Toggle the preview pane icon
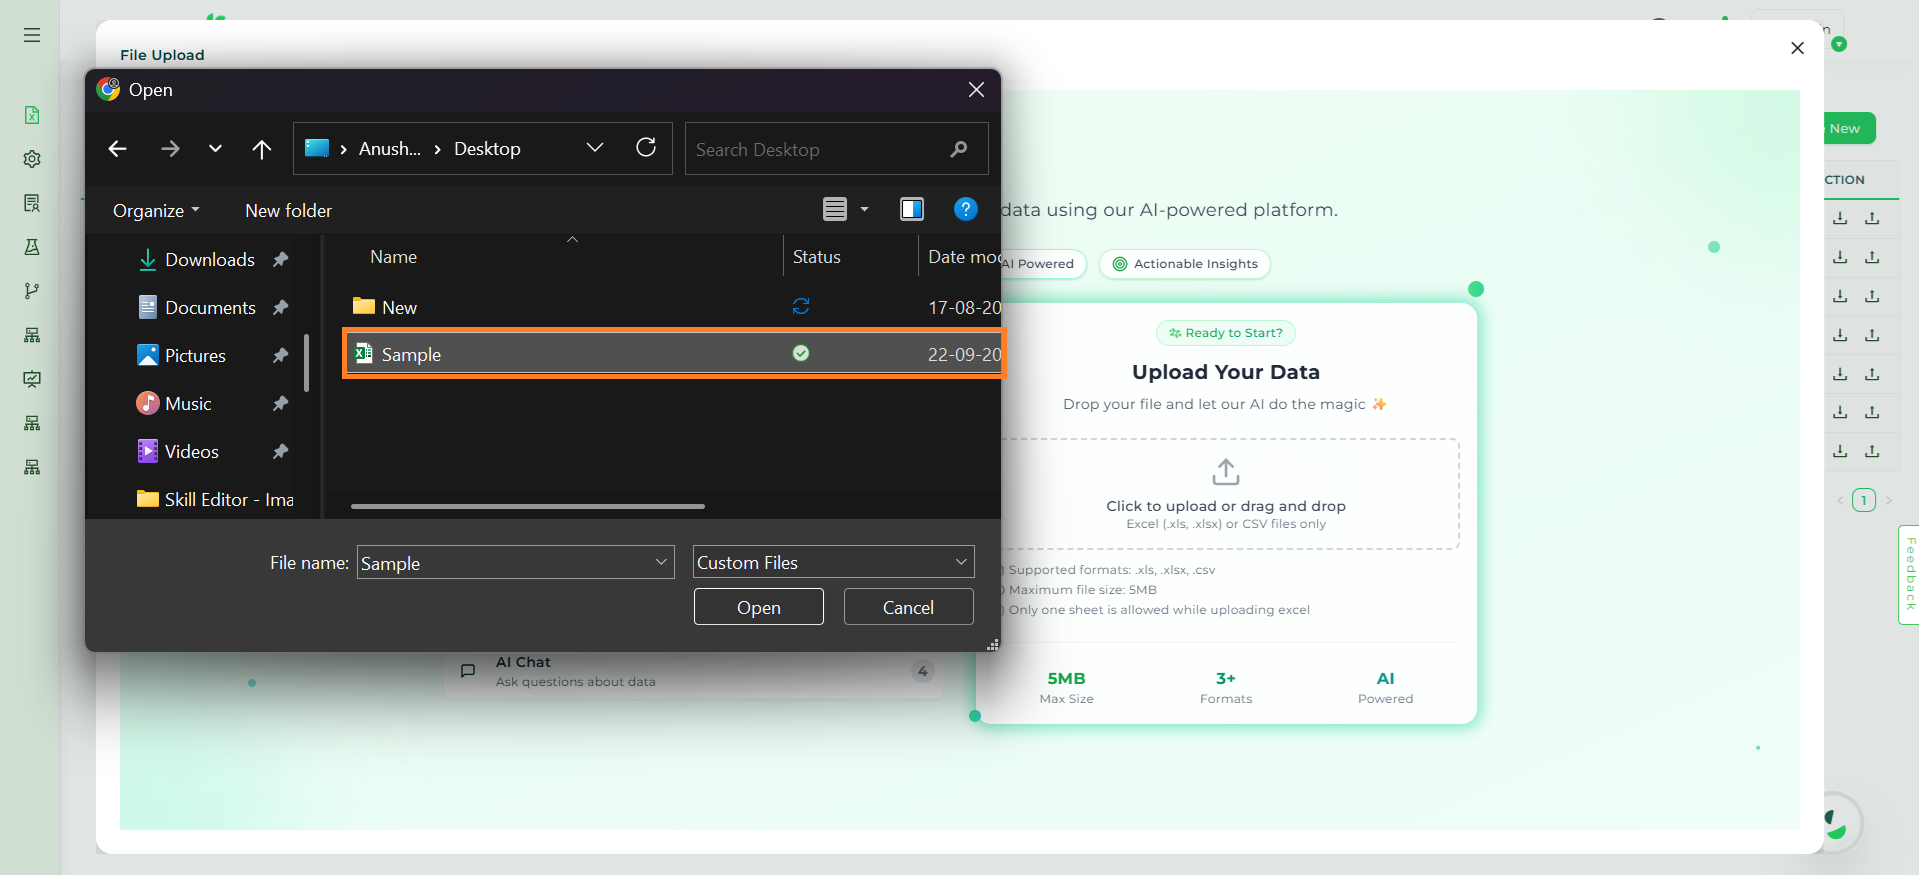Viewport: 1919px width, 875px height. pyautogui.click(x=911, y=209)
